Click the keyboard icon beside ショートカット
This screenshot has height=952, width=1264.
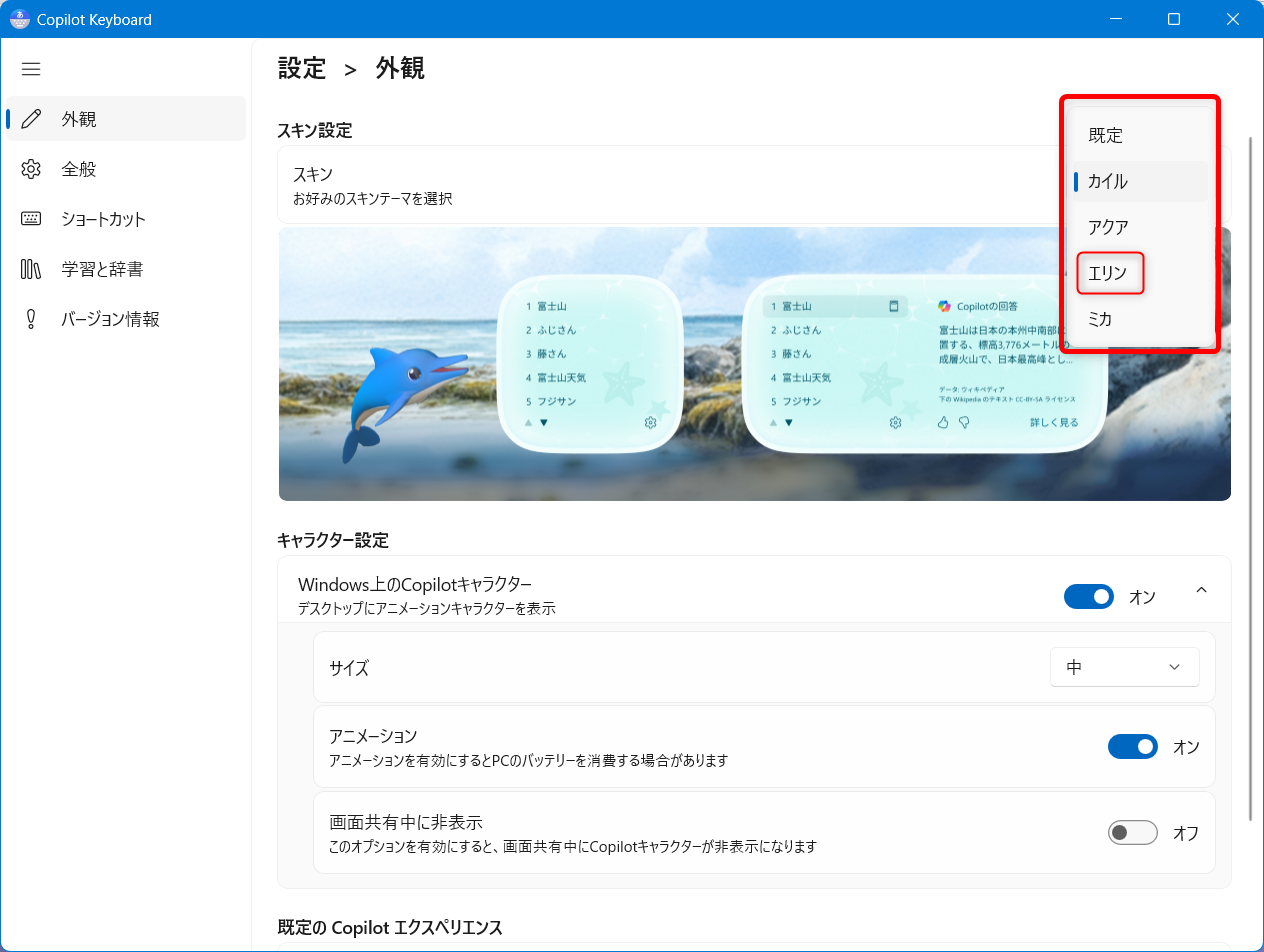pyautogui.click(x=31, y=219)
